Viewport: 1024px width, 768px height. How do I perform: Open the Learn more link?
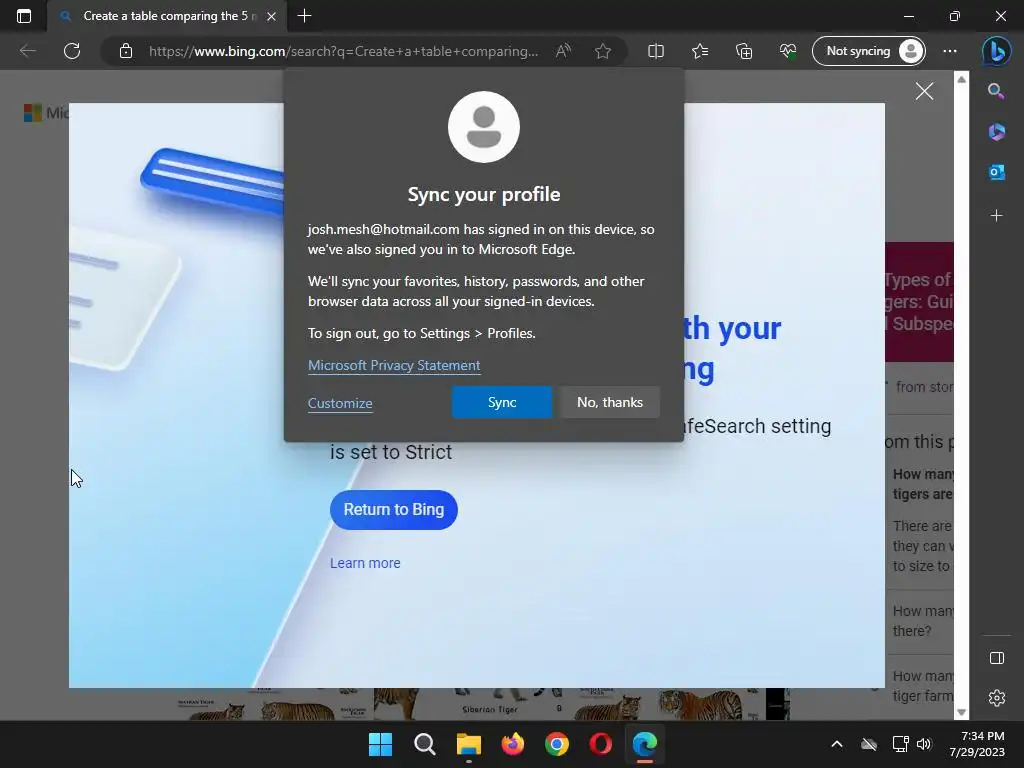pos(365,563)
